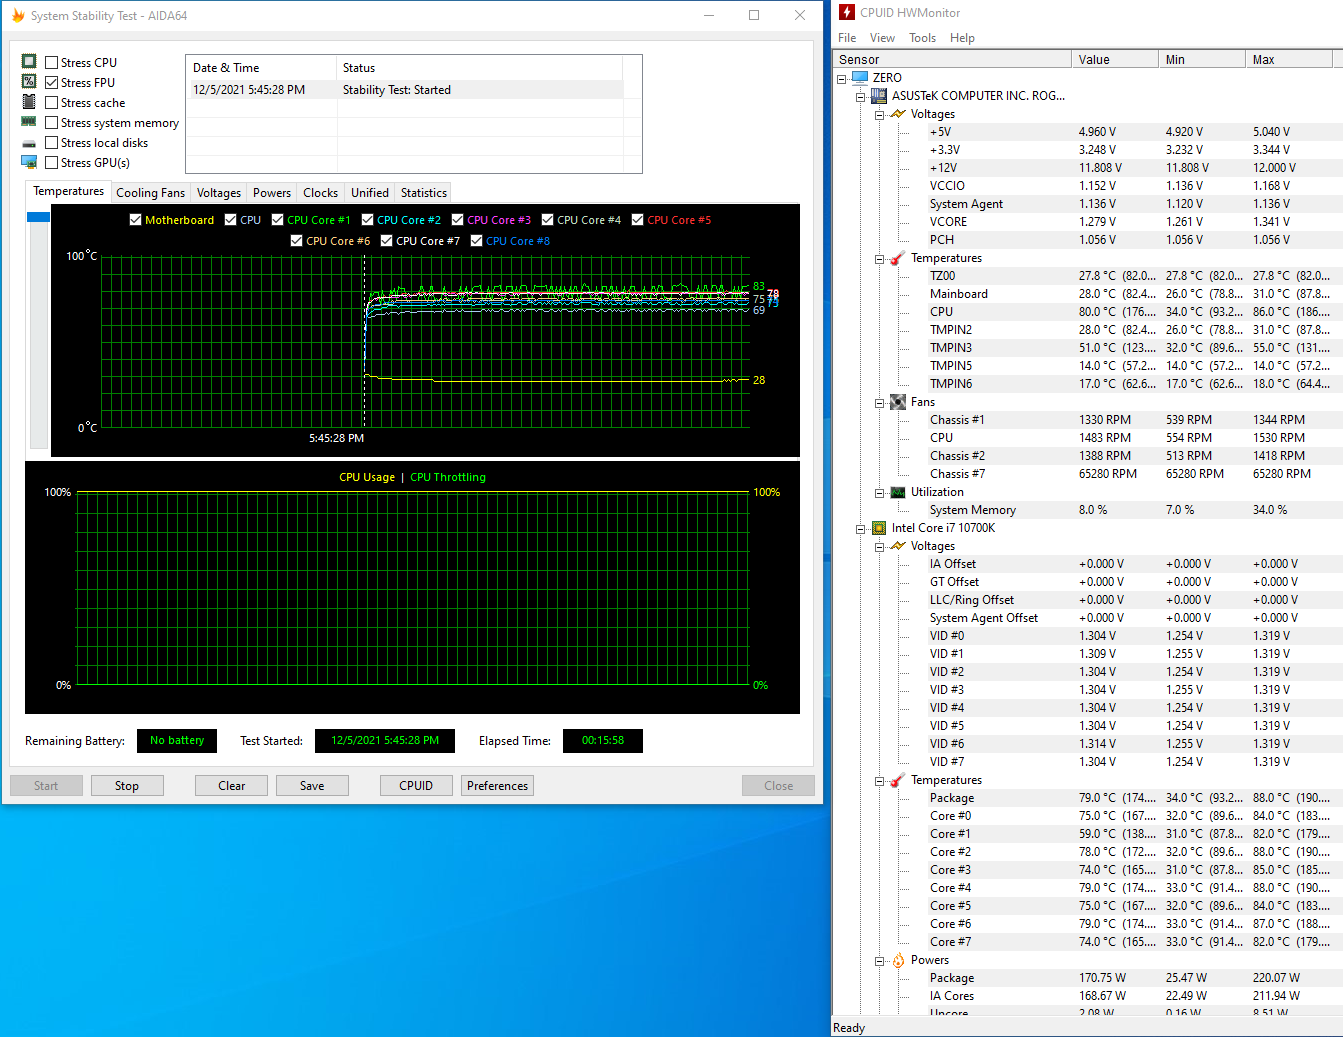
Task: Toggle CPU Core #3 graph checkbox
Action: click(x=457, y=220)
